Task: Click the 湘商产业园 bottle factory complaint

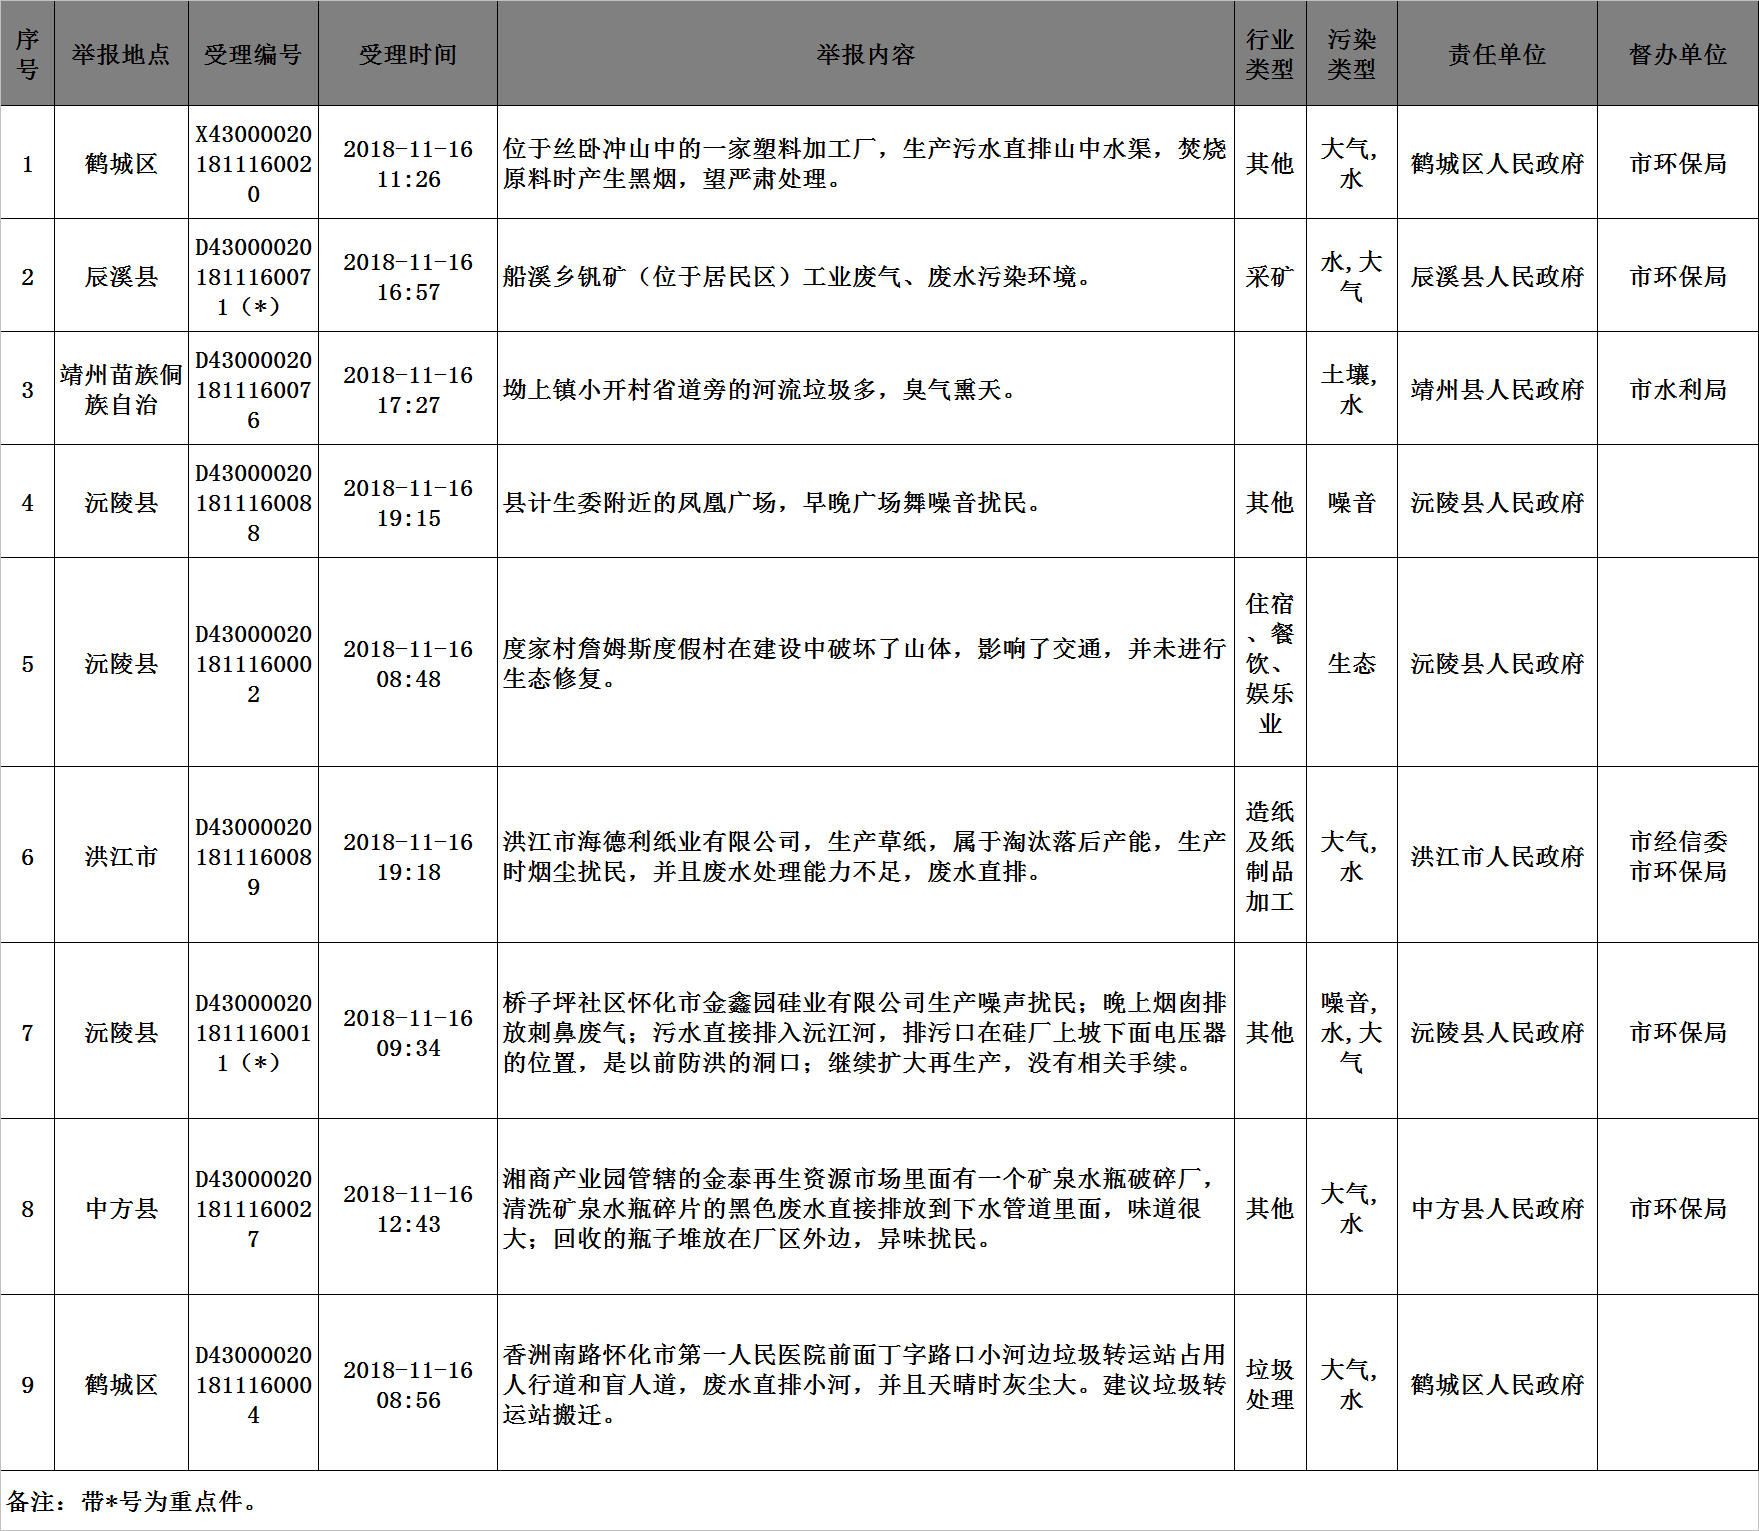Action: pyautogui.click(x=866, y=1208)
